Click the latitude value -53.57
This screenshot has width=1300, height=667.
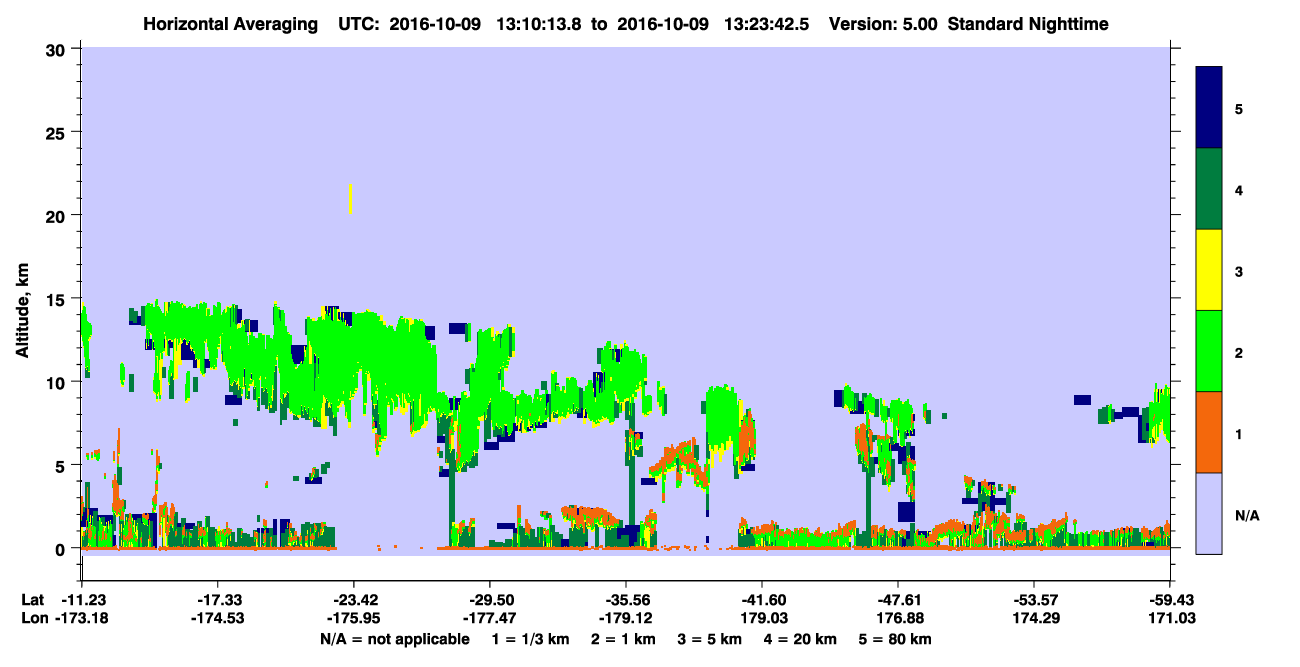[x=1033, y=599]
